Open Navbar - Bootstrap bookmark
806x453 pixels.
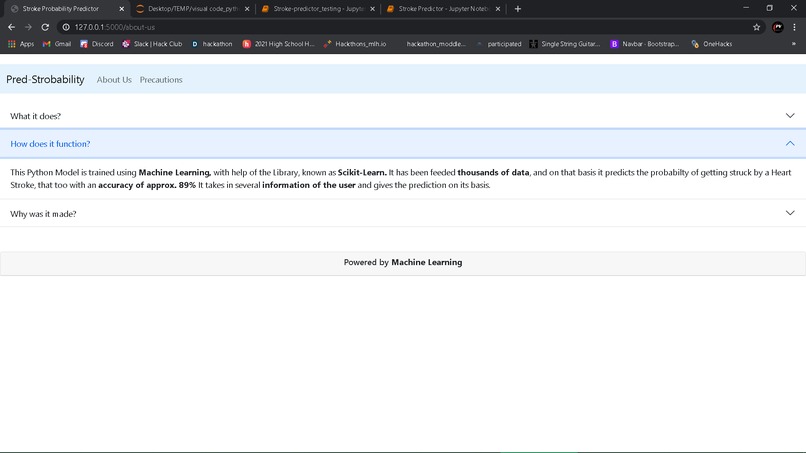click(x=645, y=44)
